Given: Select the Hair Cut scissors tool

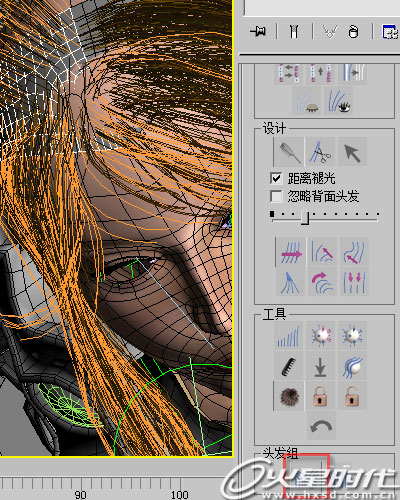Looking at the screenshot, I should coord(320,152).
